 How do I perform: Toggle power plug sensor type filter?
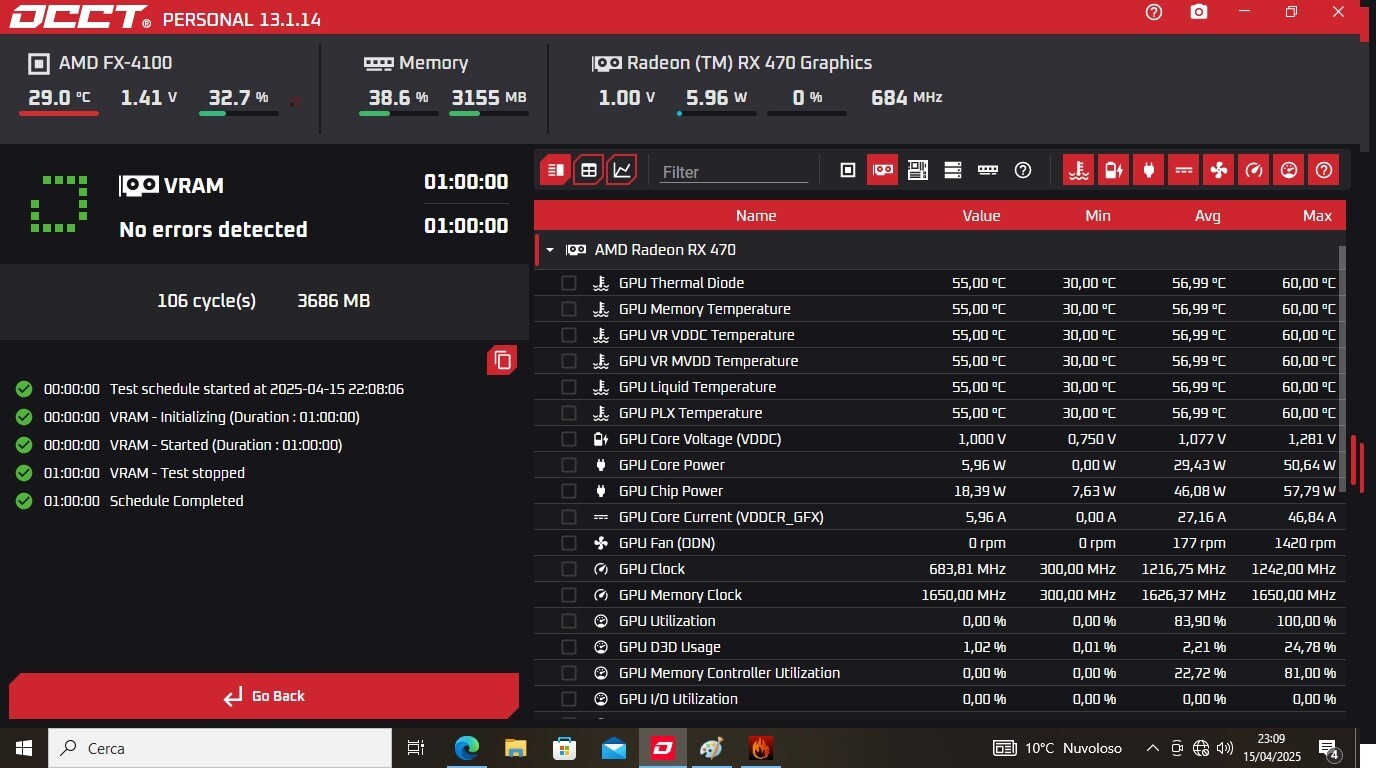click(x=1148, y=170)
